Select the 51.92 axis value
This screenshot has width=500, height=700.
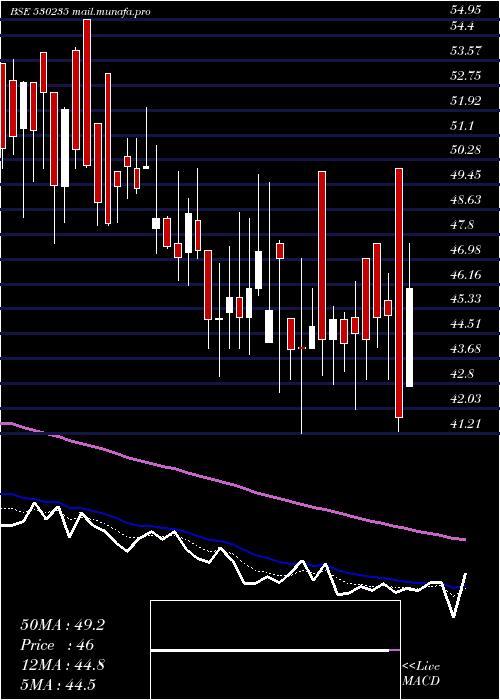click(466, 101)
